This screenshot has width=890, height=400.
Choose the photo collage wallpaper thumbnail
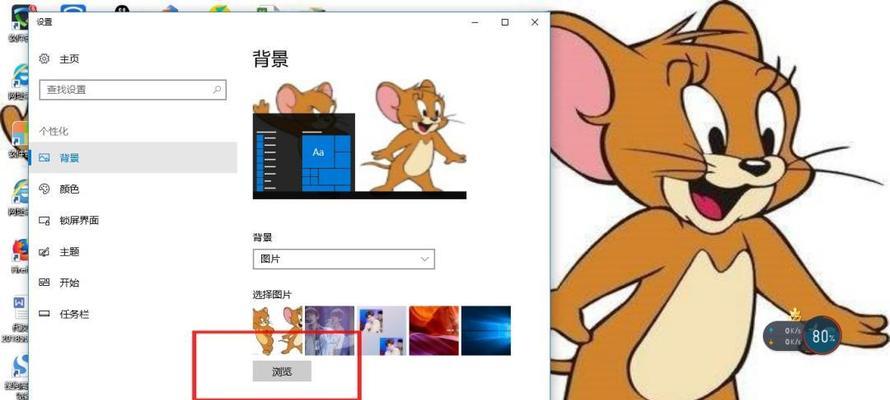pos(382,331)
